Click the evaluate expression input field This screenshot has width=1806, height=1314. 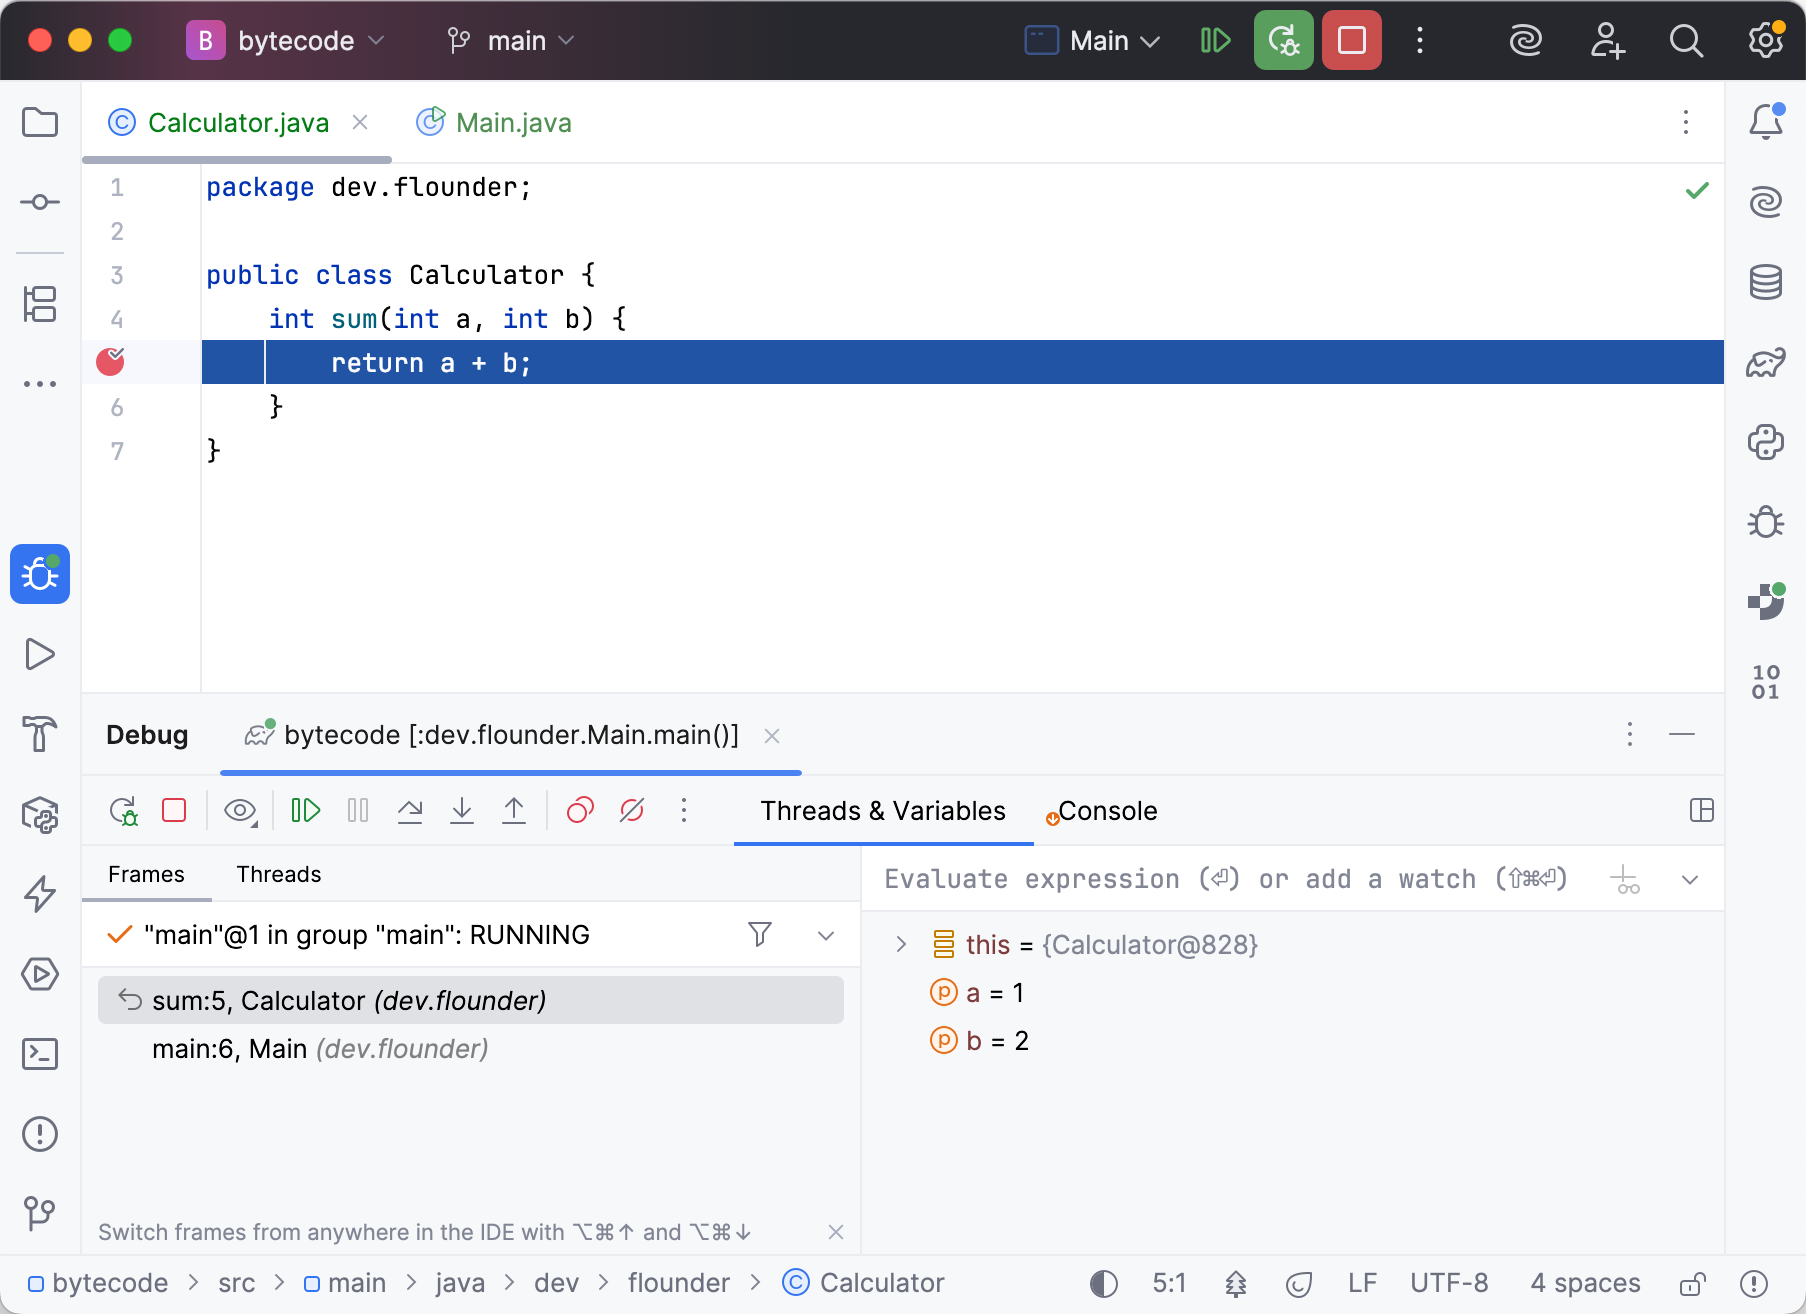click(1226, 879)
